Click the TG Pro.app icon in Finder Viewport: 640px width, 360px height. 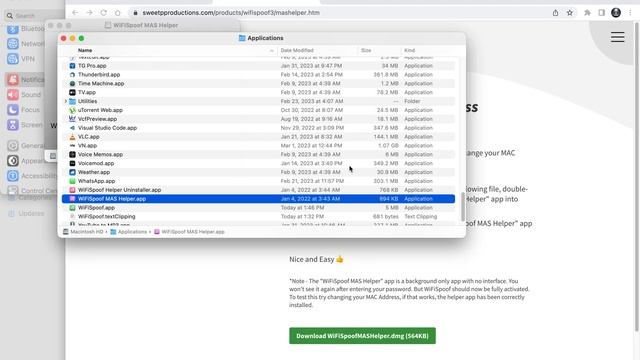[72, 66]
